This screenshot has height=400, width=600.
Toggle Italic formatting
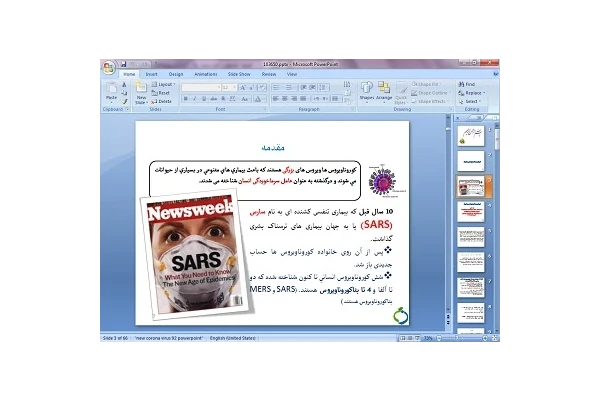(194, 99)
